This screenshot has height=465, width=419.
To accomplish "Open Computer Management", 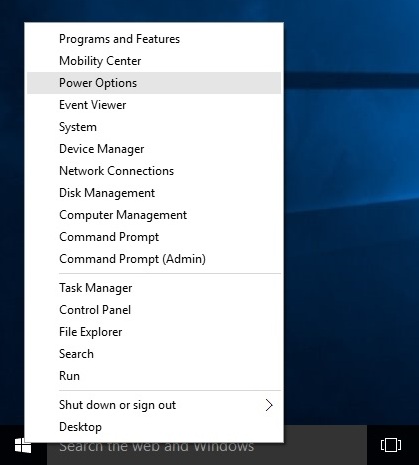I will (154, 215).
